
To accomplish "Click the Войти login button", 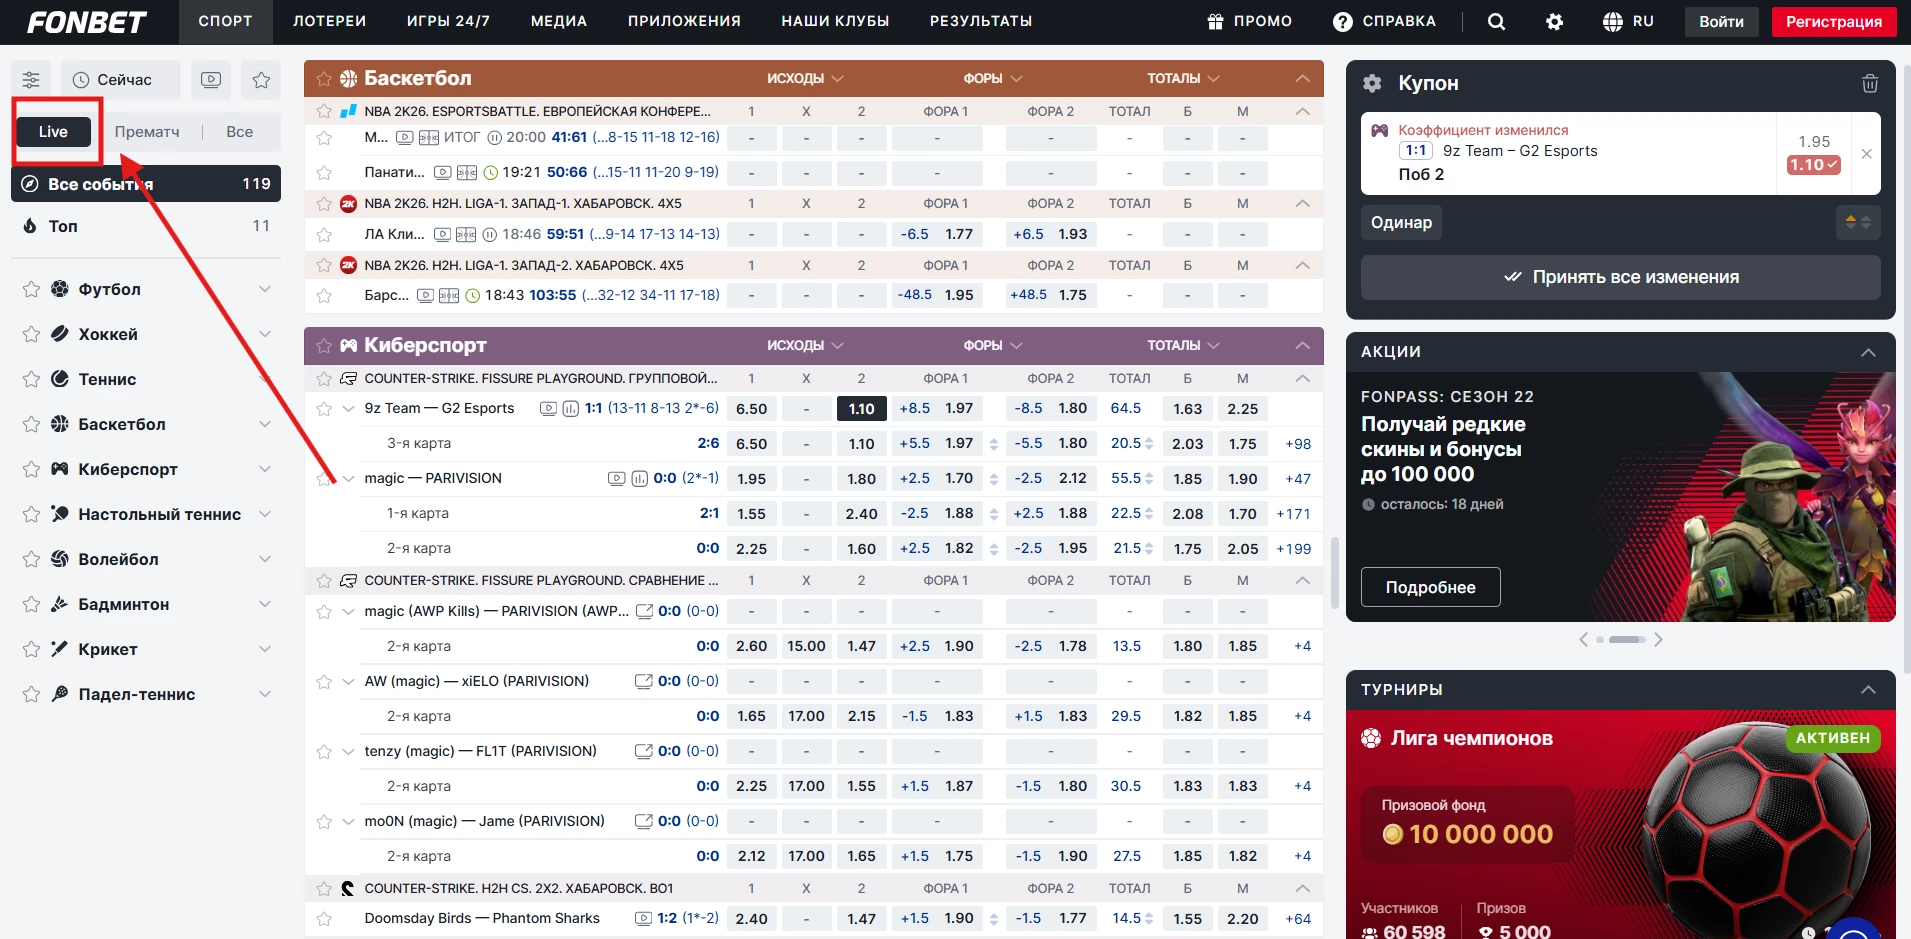I will pyautogui.click(x=1721, y=22).
